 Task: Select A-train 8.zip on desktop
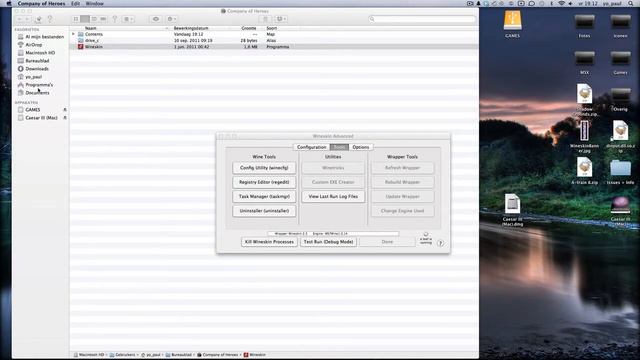point(584,171)
